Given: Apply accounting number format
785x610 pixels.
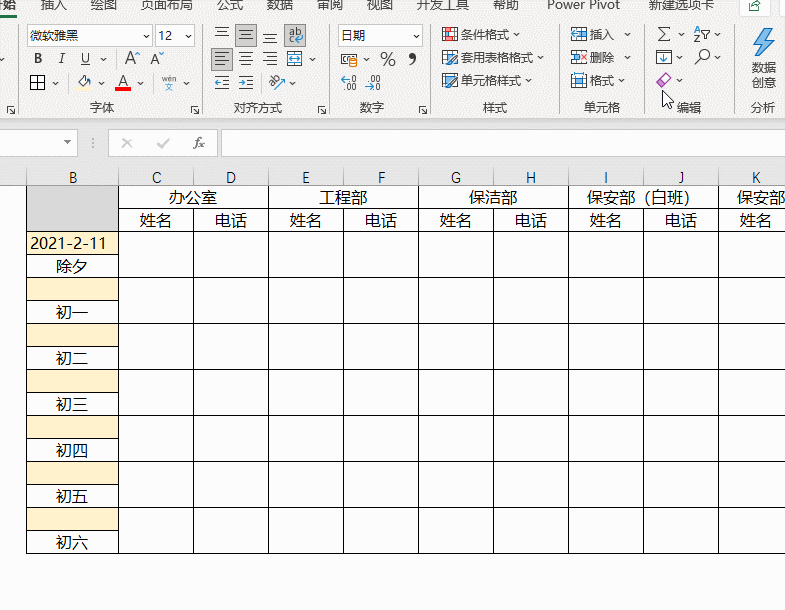Looking at the screenshot, I should (349, 60).
